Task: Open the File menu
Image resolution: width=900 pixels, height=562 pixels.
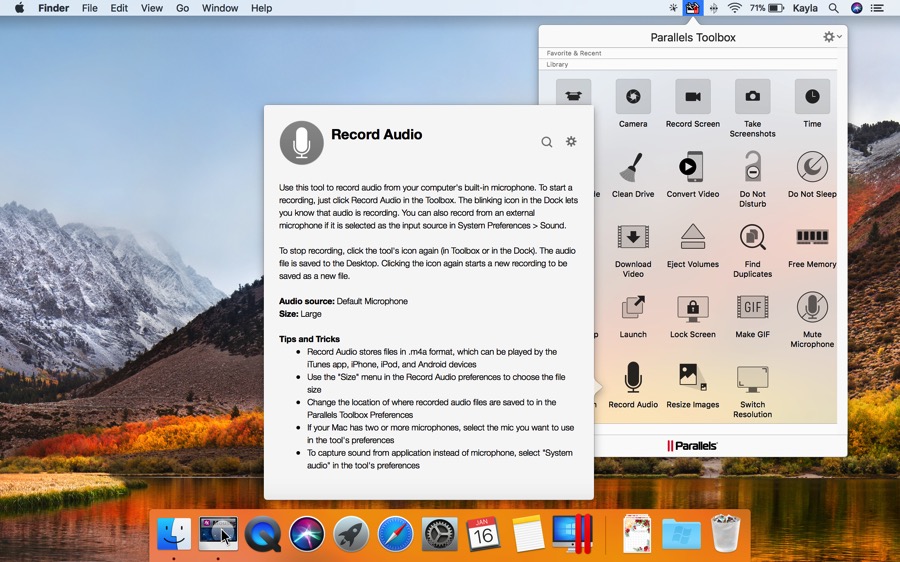Action: click(x=90, y=8)
